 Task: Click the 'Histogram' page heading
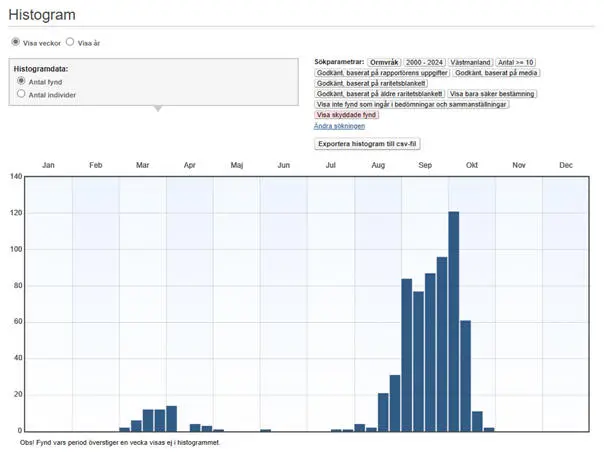click(x=41, y=13)
